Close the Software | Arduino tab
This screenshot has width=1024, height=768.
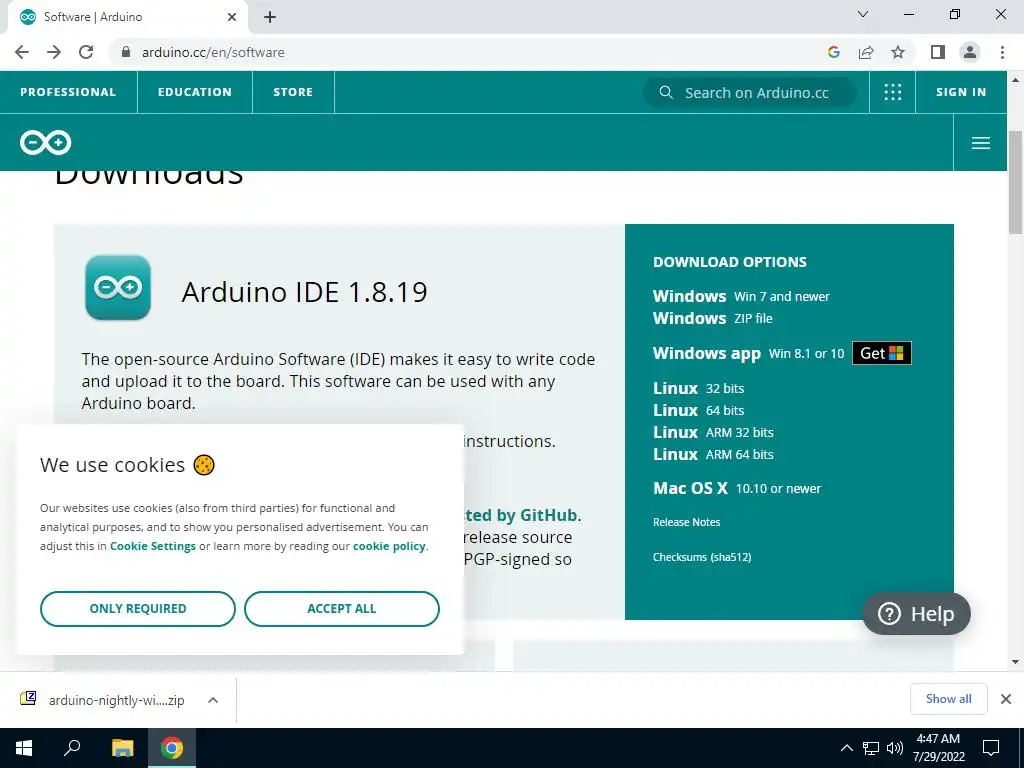point(232,17)
